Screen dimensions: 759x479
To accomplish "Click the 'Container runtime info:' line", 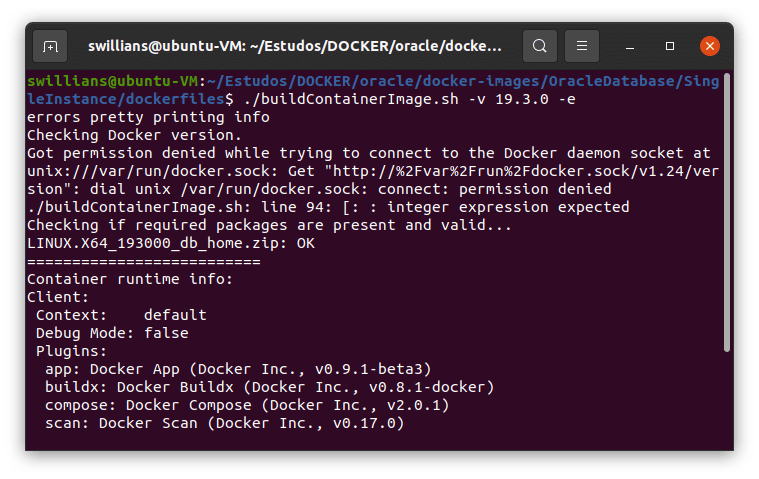I will pyautogui.click(x=129, y=279).
